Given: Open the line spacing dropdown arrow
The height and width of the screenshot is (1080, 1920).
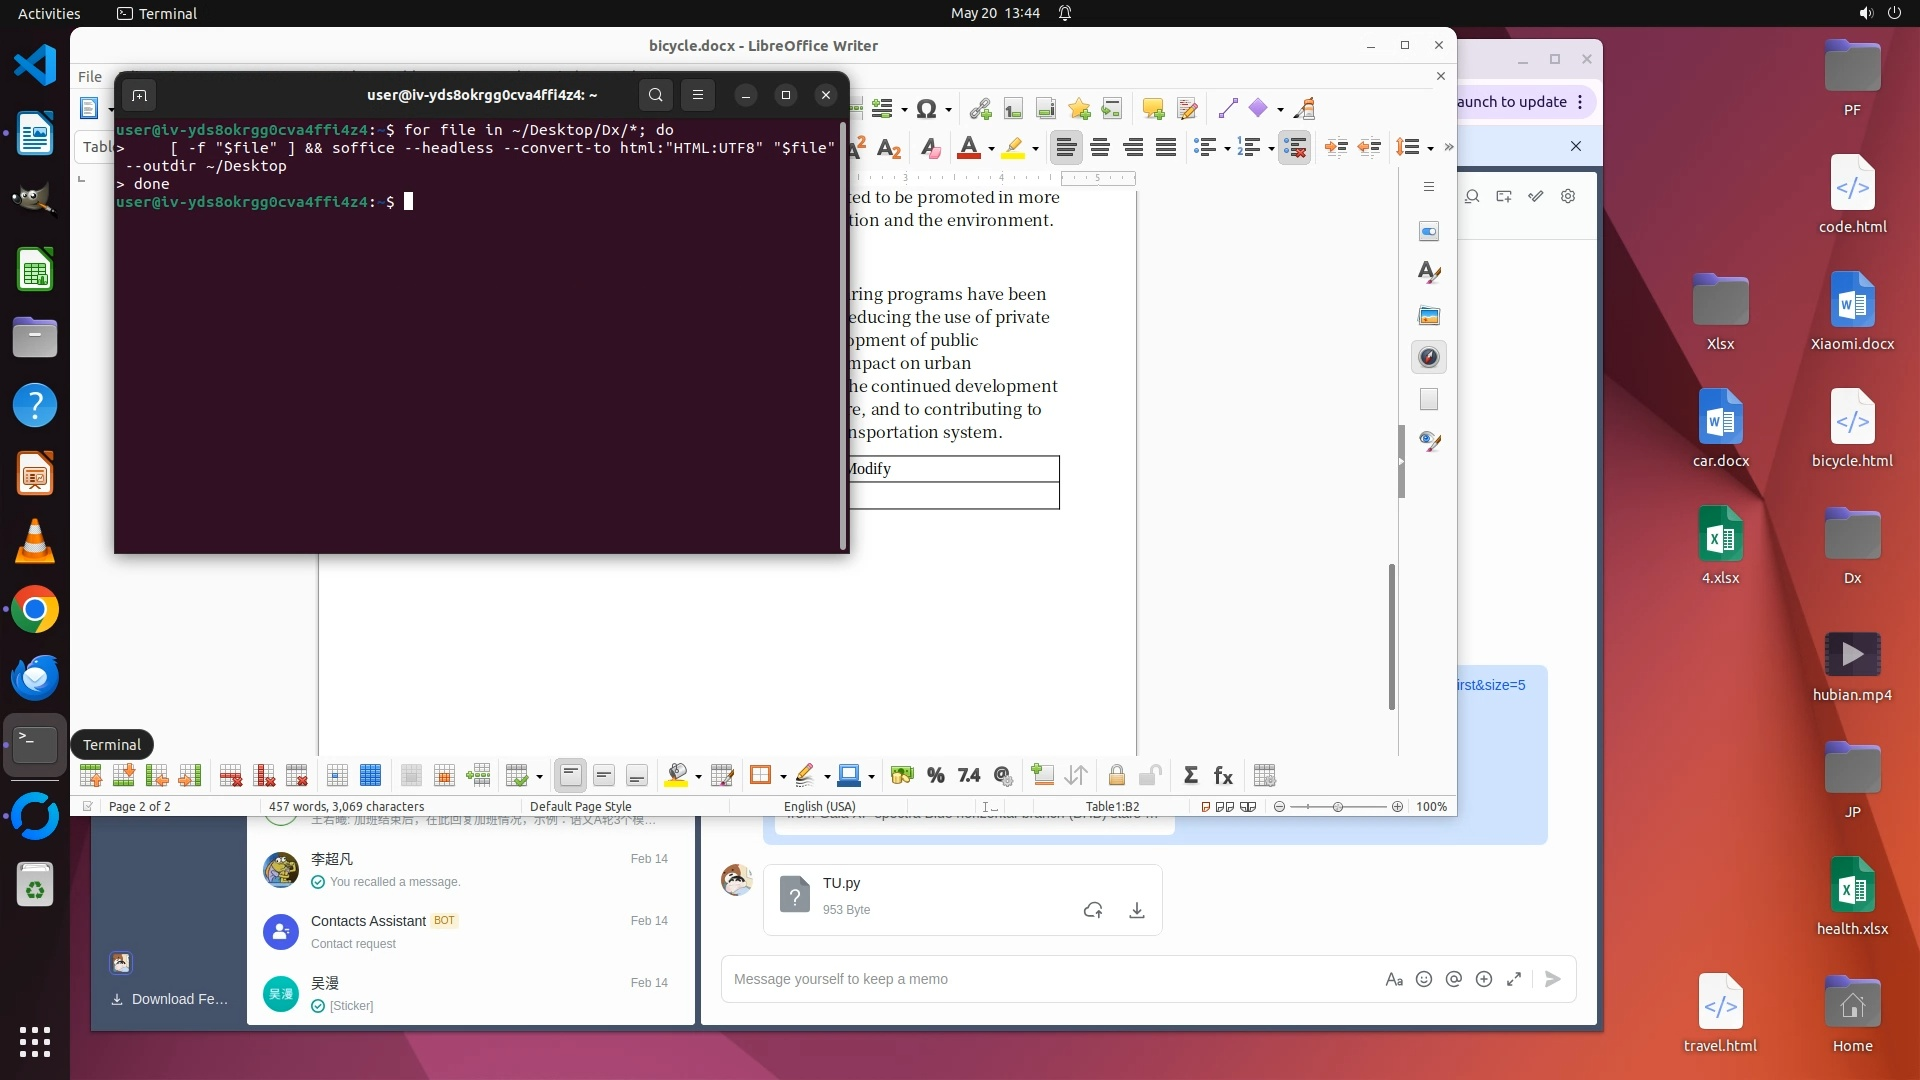Looking at the screenshot, I should (x=1431, y=149).
